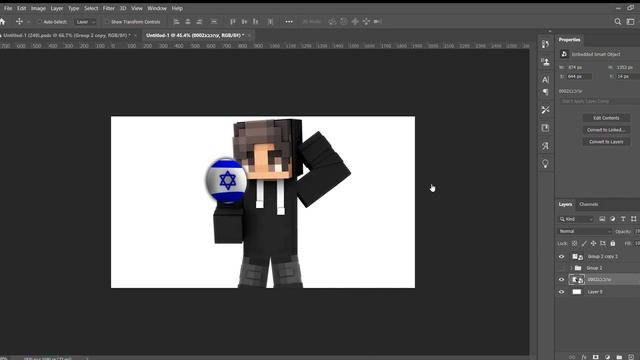Image resolution: width=640 pixels, height=360 pixels.
Task: Open the Kind filter dropdown
Action: (x=576, y=219)
